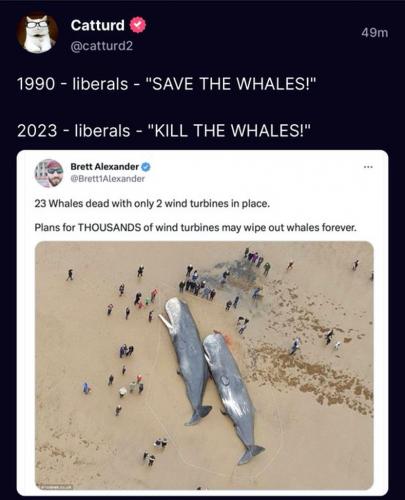This screenshot has width=405, height=500.
Task: Open Catturd's cat profile picture
Action: pos(38,33)
